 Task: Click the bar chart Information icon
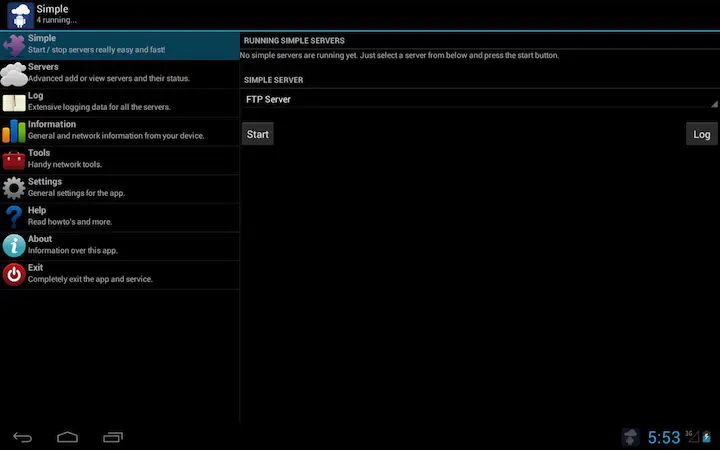(14, 131)
